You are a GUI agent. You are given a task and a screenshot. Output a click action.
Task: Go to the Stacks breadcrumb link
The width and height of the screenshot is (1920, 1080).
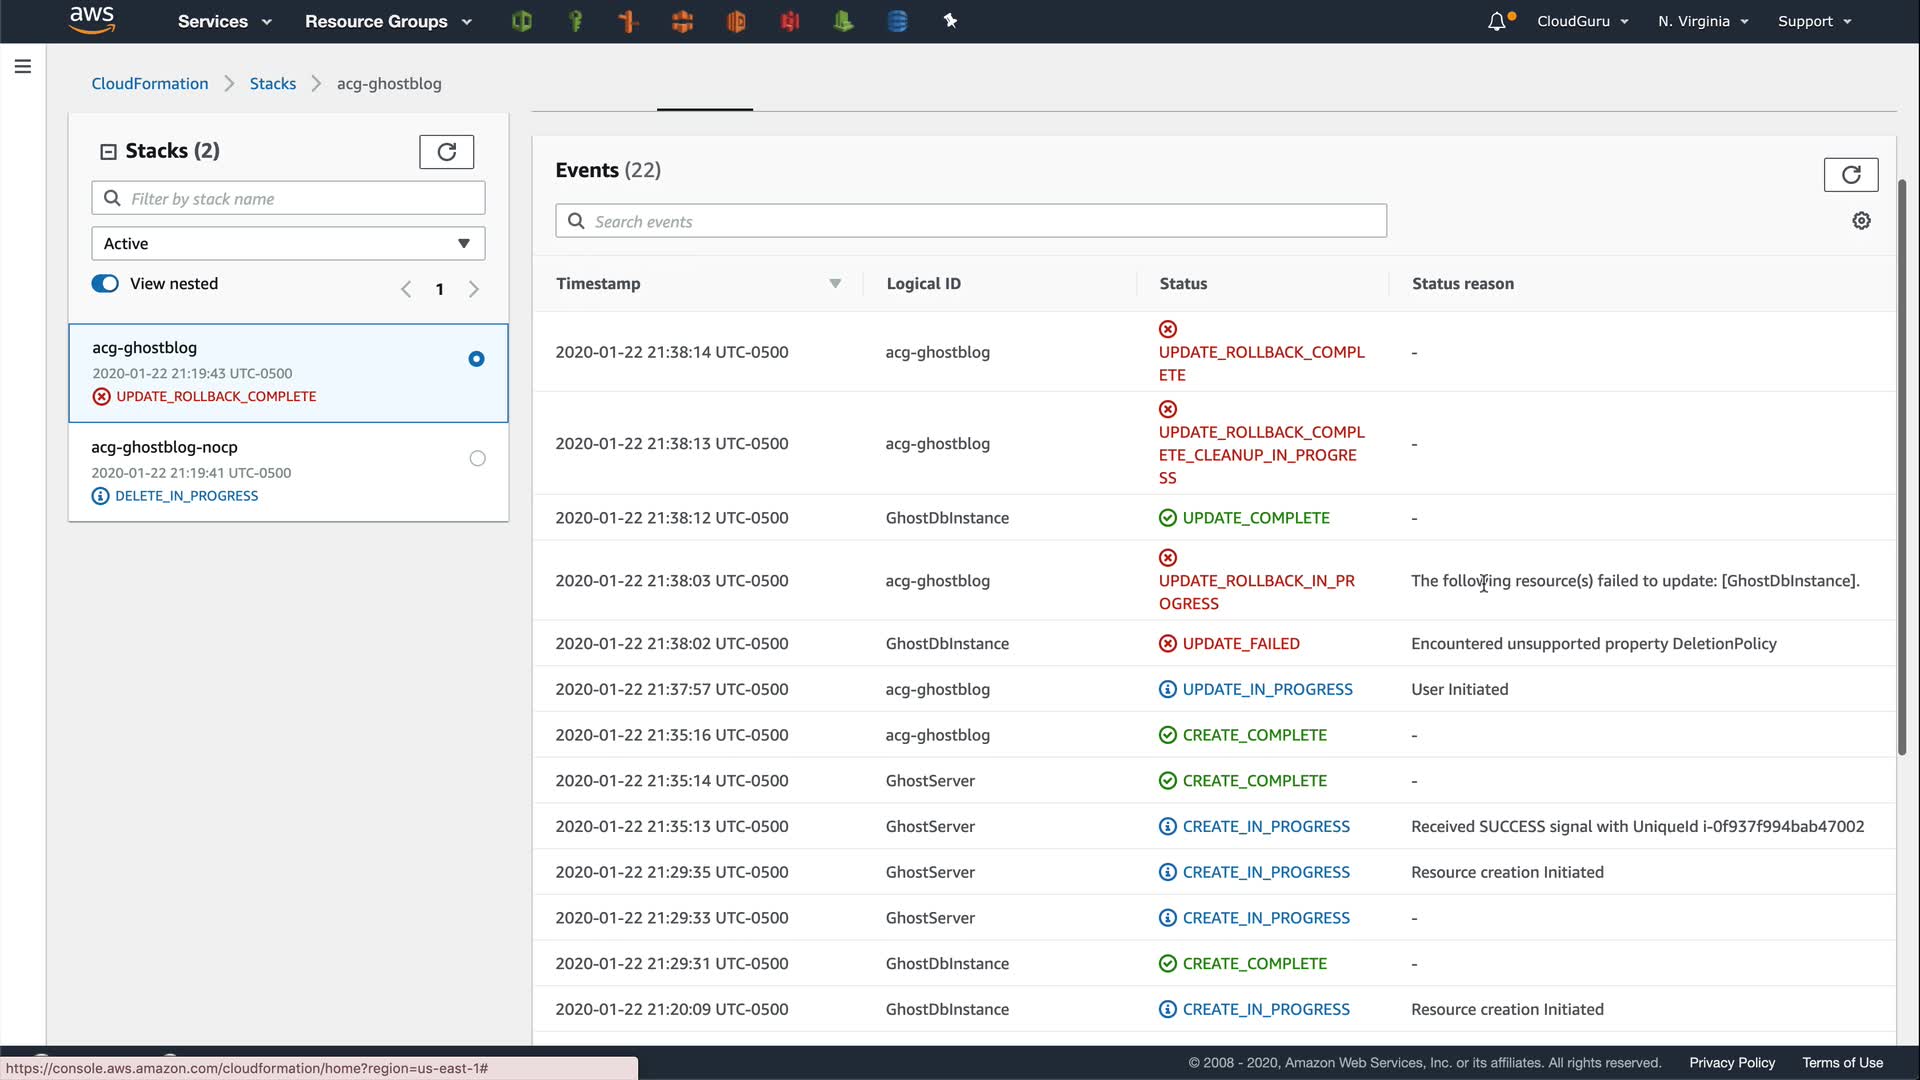click(x=272, y=83)
